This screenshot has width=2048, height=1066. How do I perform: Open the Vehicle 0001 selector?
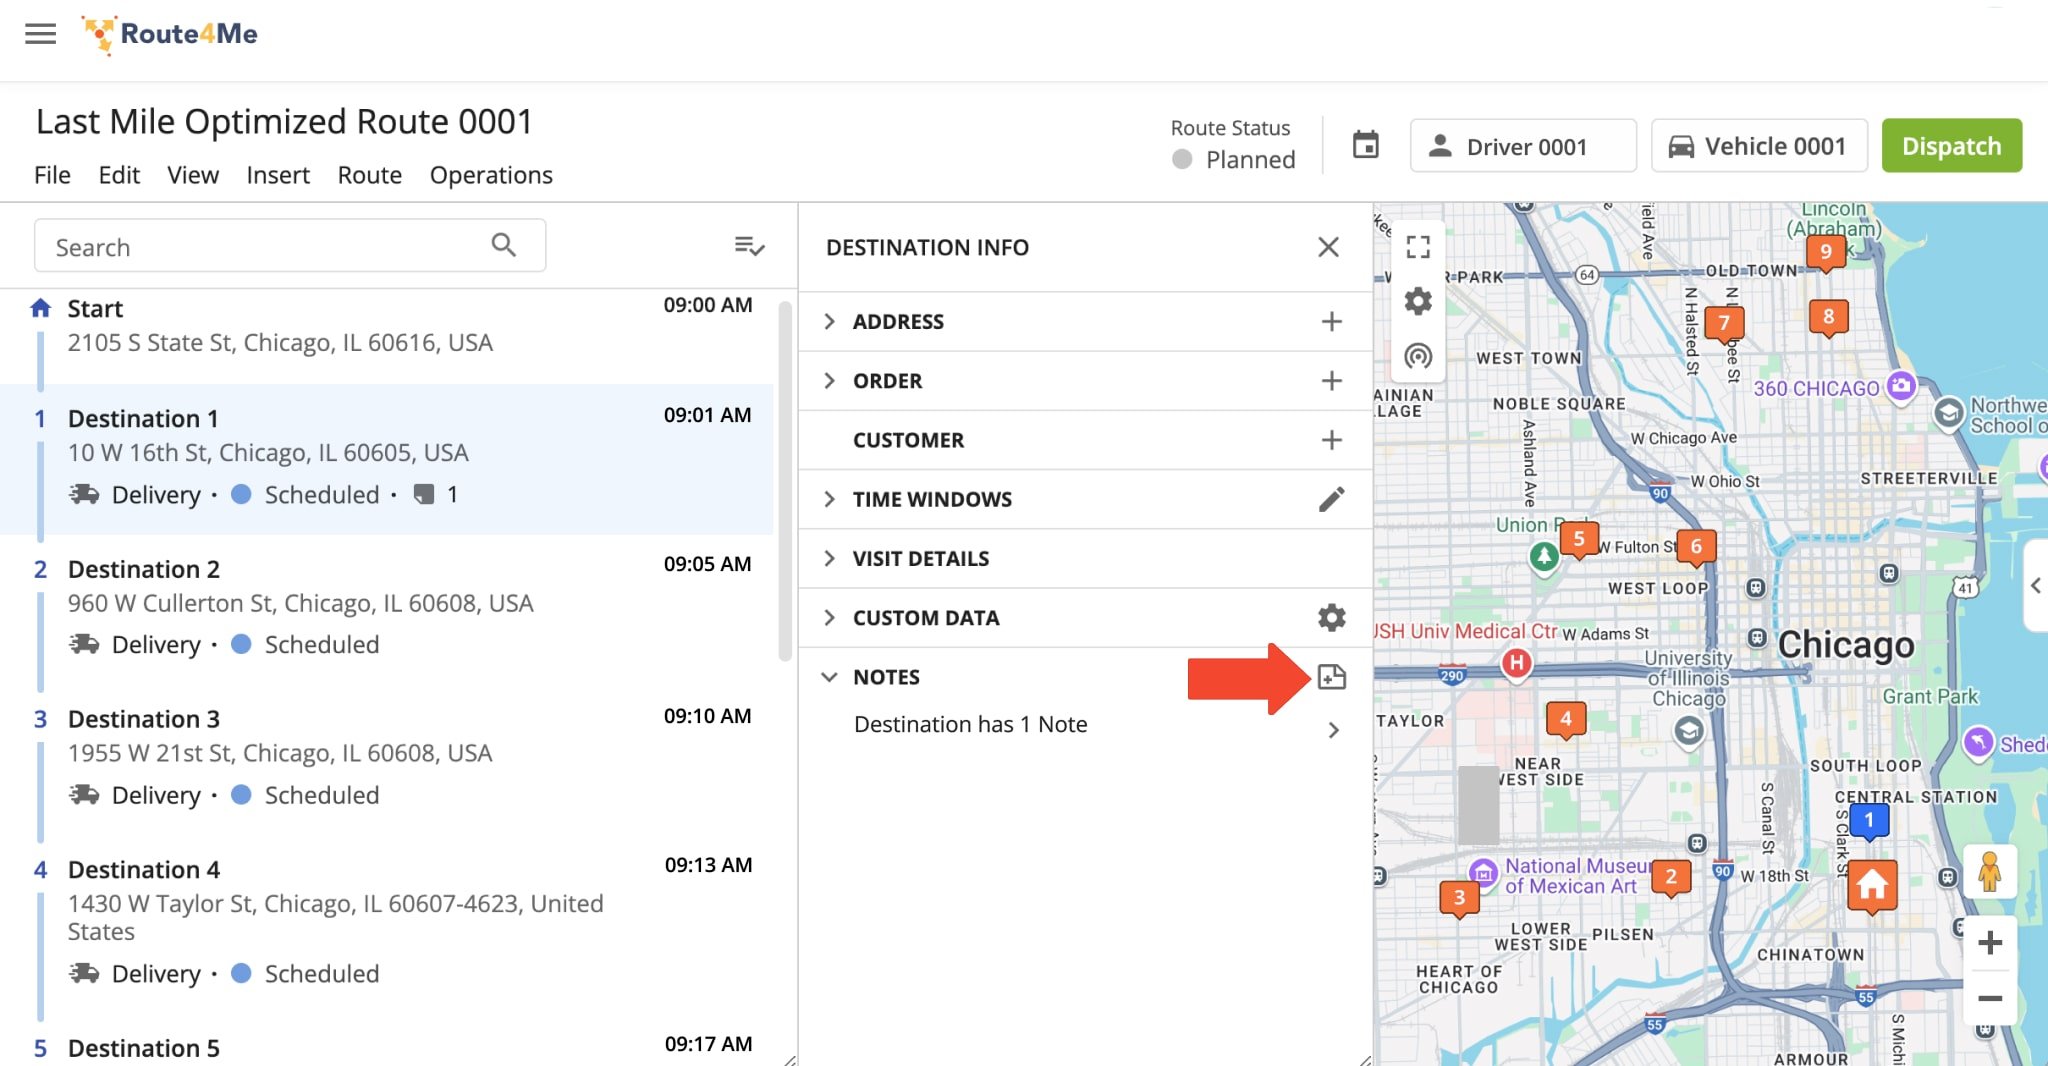(x=1759, y=146)
